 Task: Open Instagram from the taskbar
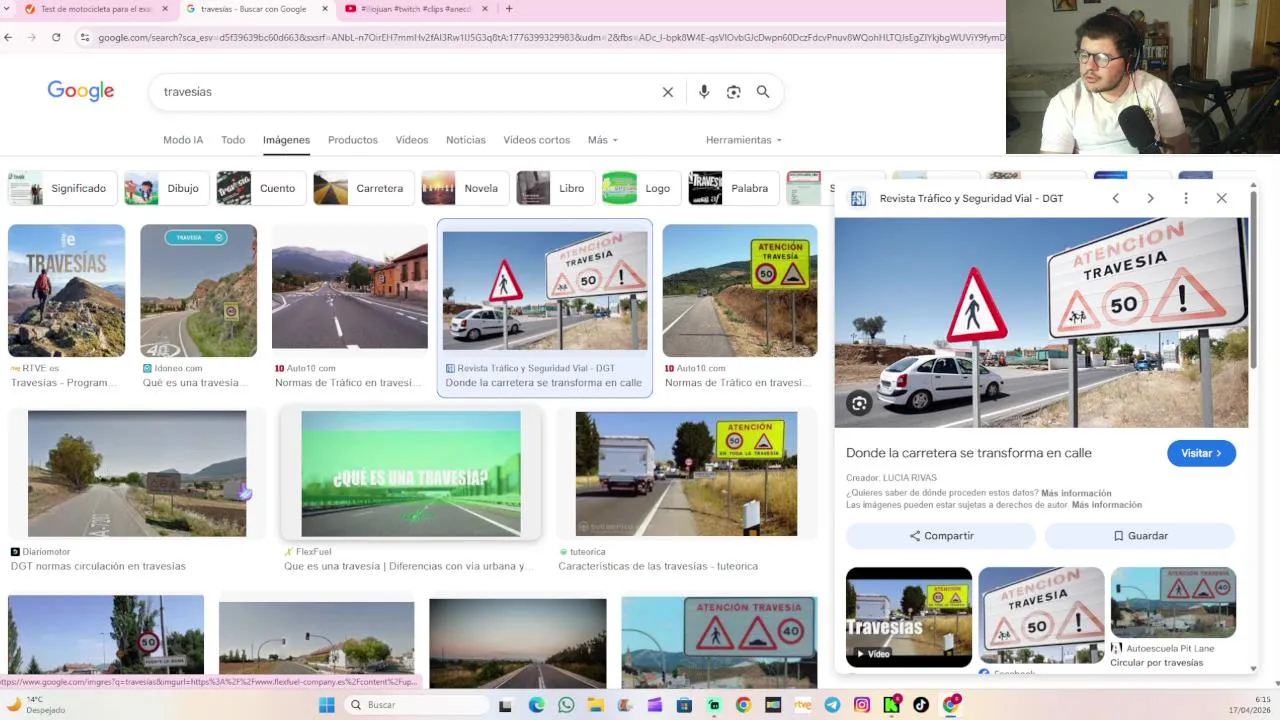point(861,705)
